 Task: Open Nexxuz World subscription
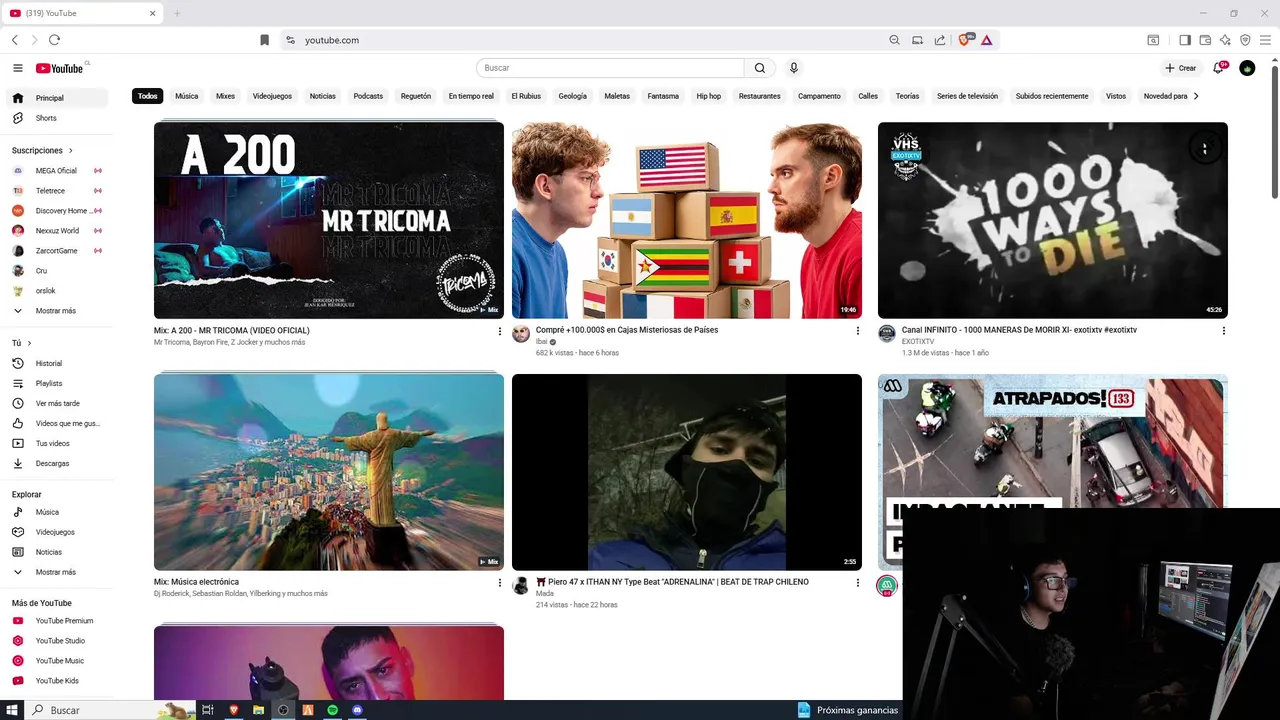pyautogui.click(x=56, y=231)
